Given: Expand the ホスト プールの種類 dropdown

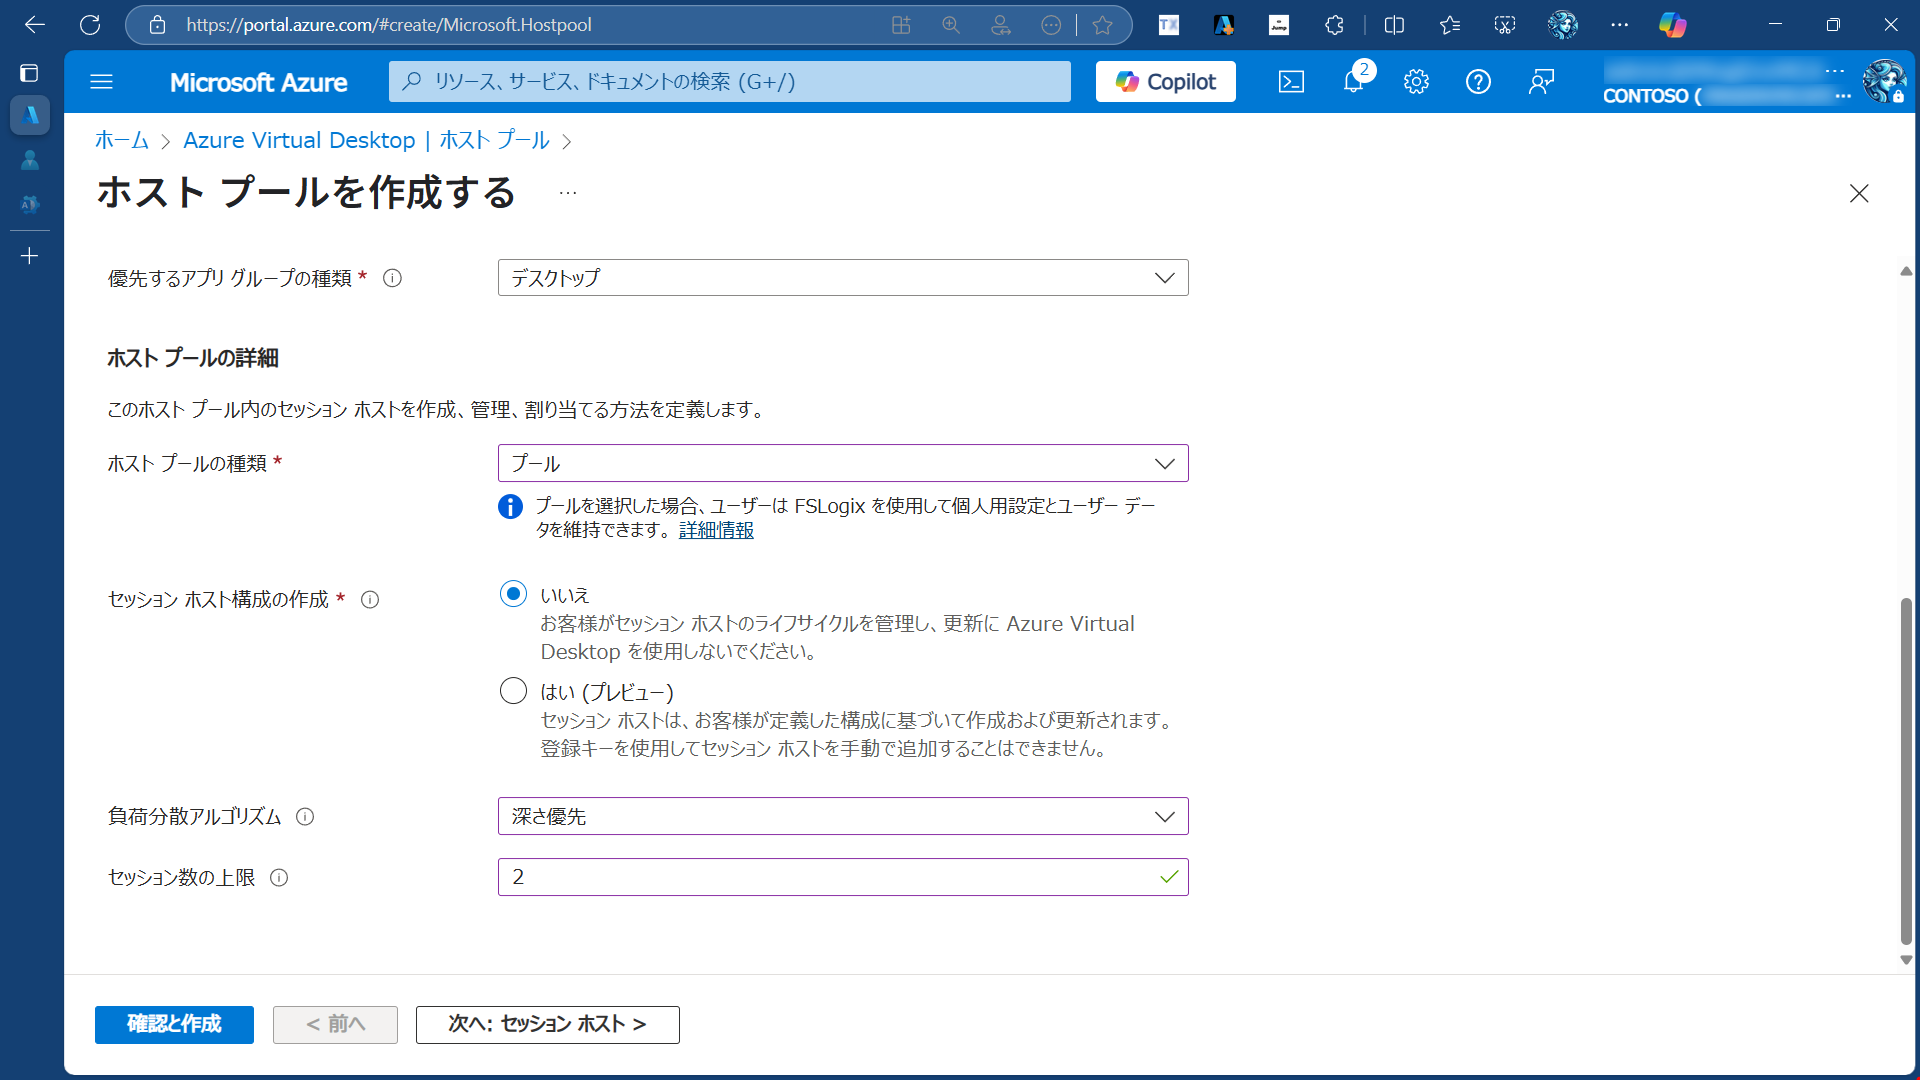Looking at the screenshot, I should point(842,464).
